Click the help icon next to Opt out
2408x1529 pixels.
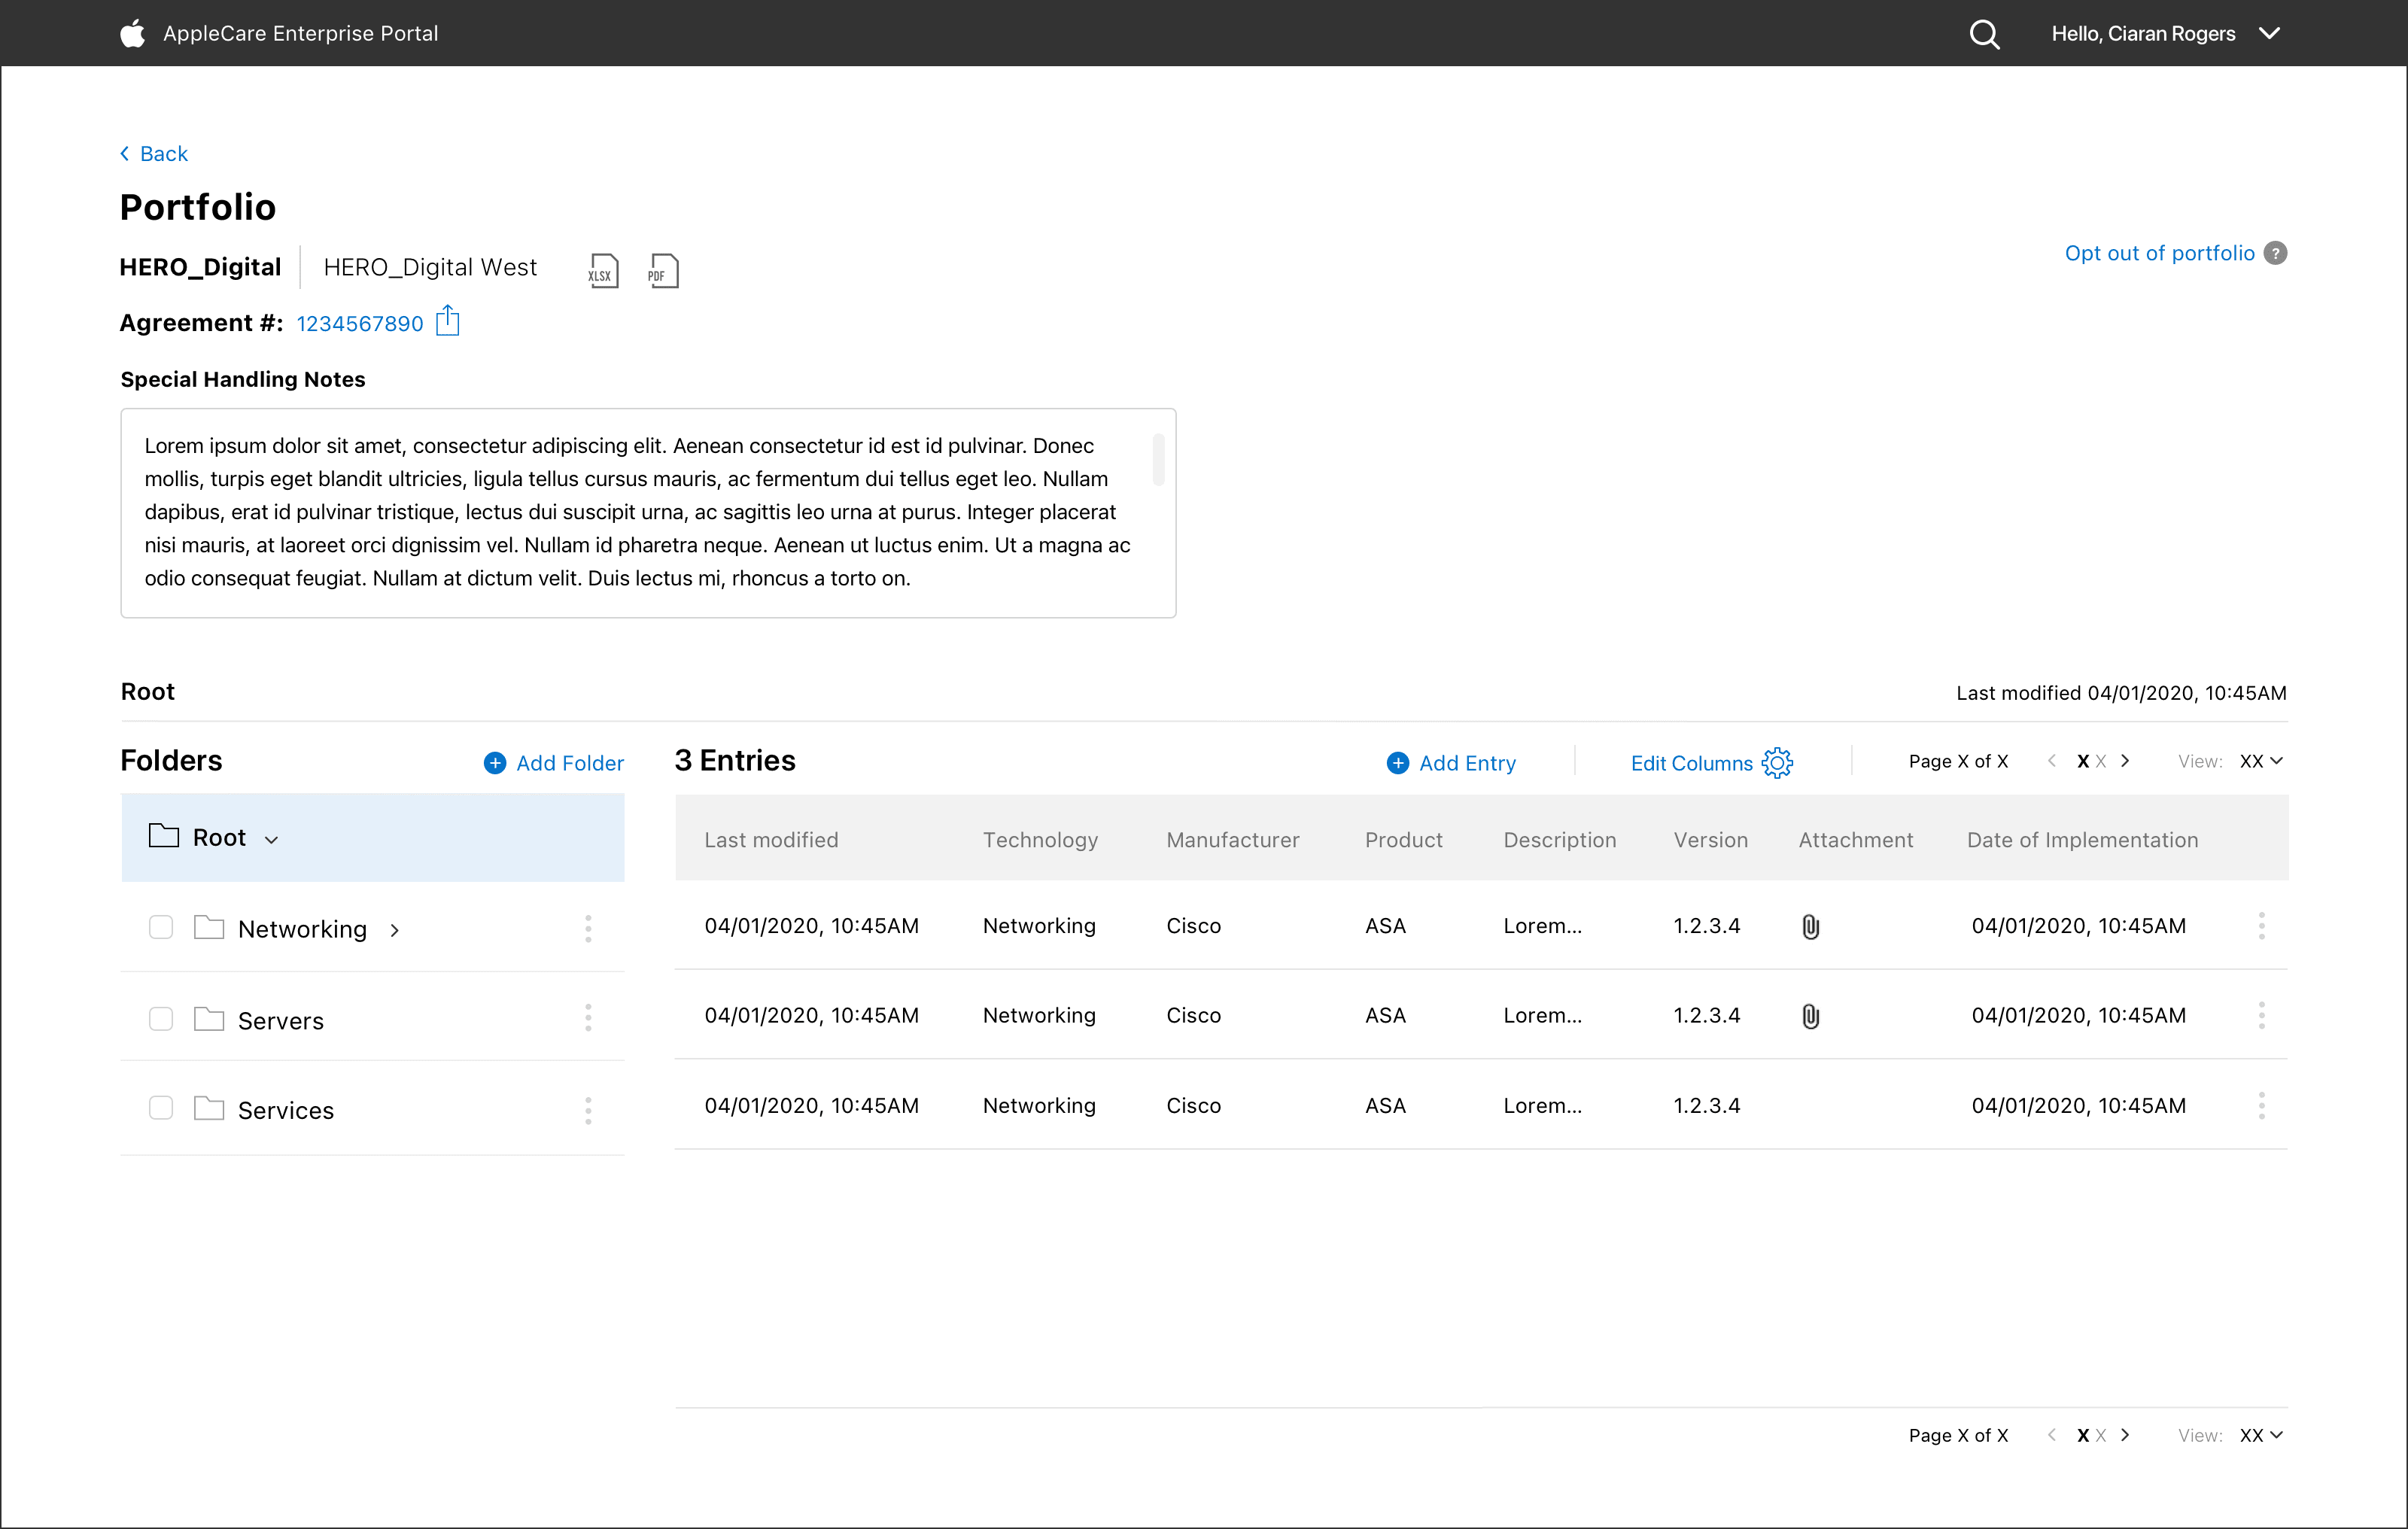(2276, 253)
